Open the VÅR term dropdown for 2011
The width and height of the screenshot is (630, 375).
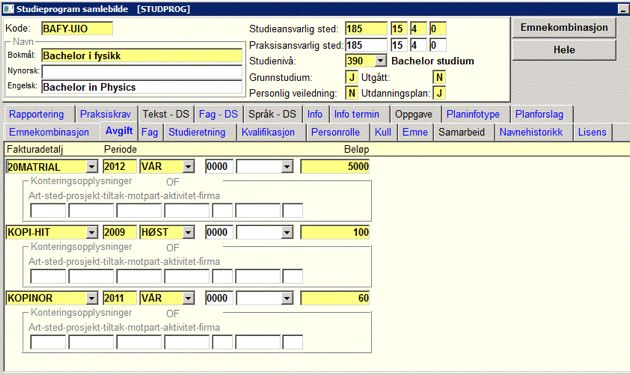coord(188,298)
